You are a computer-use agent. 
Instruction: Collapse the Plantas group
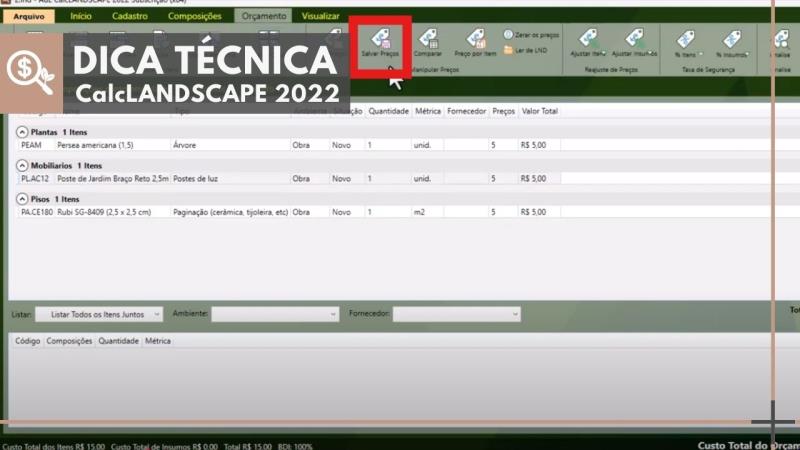click(x=22, y=132)
